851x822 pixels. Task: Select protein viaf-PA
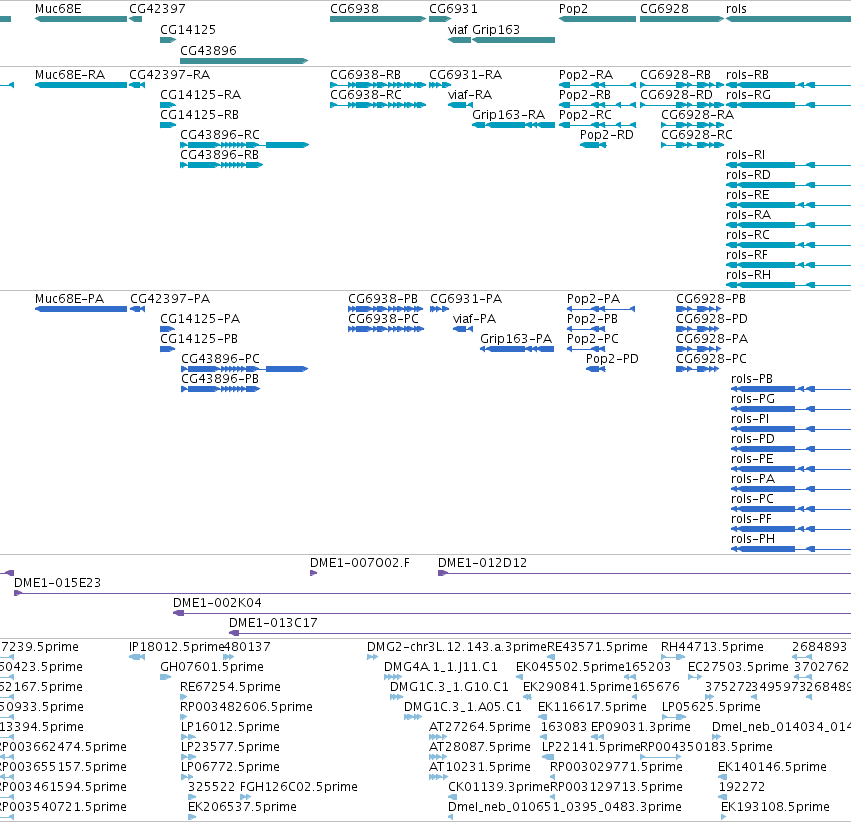pos(474,318)
